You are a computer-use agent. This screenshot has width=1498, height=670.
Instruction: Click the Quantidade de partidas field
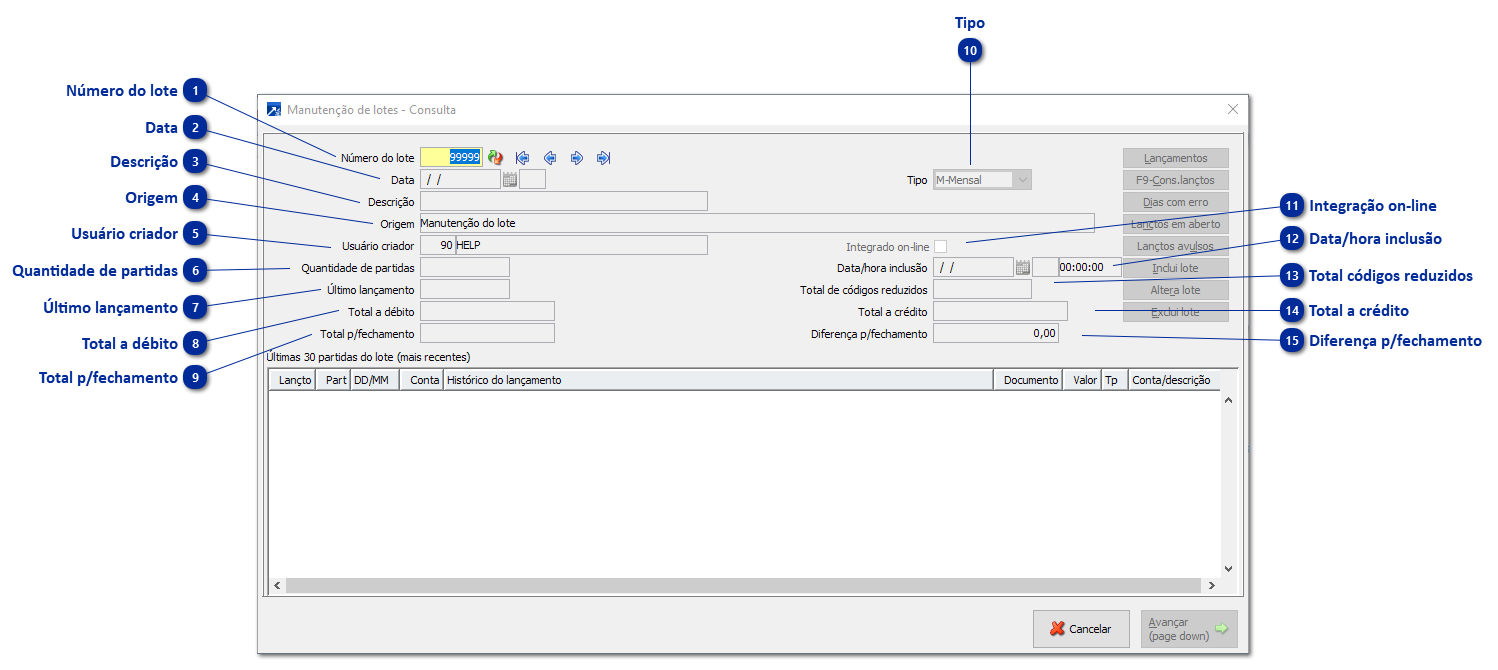coord(465,267)
